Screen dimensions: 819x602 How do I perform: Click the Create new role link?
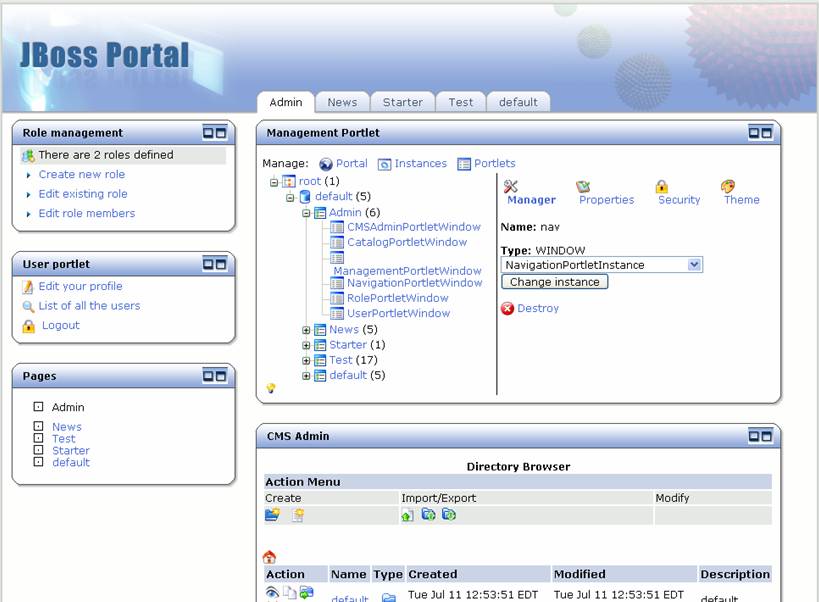81,174
